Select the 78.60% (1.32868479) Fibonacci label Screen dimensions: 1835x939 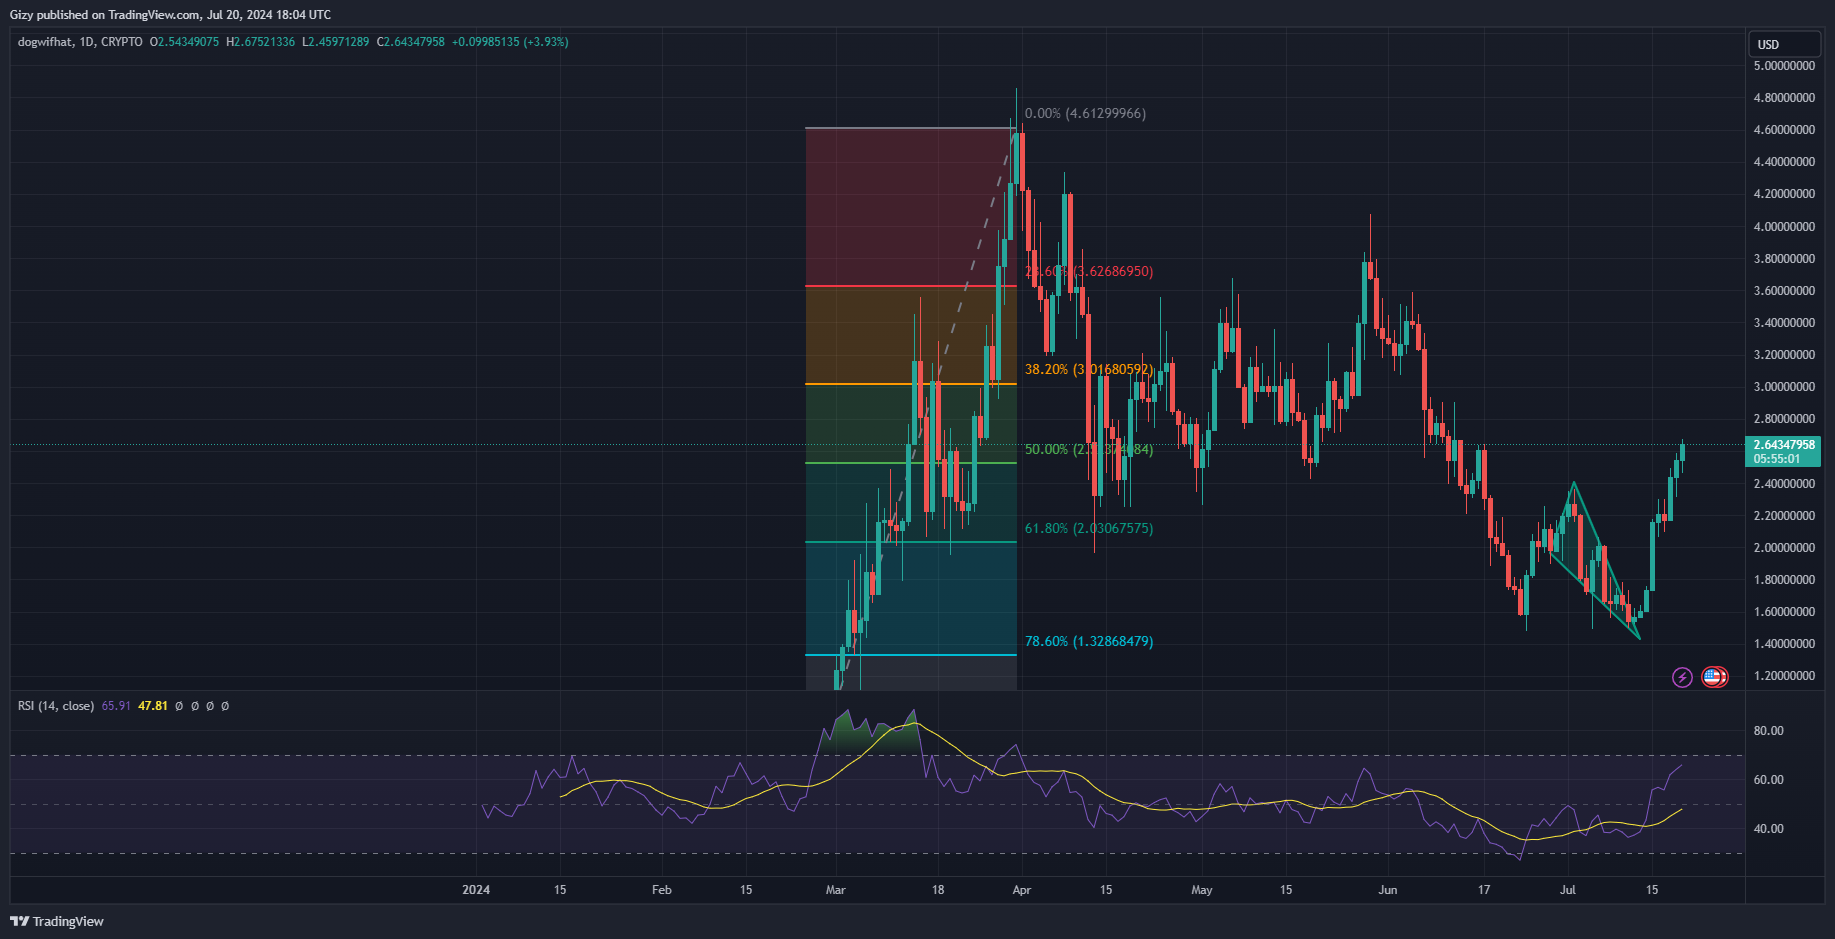click(1089, 641)
